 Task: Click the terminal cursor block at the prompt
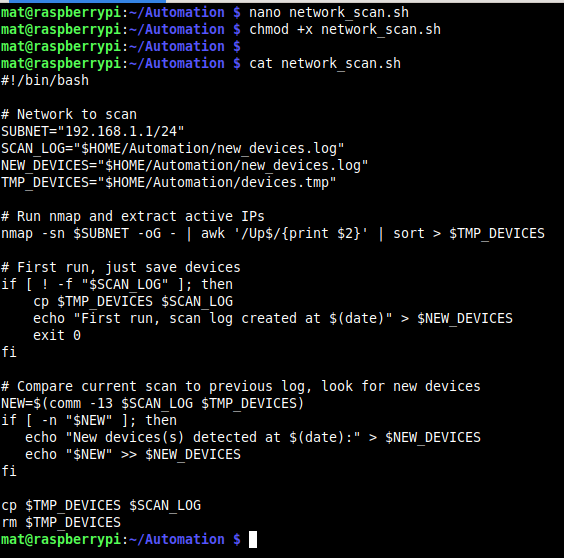253,539
